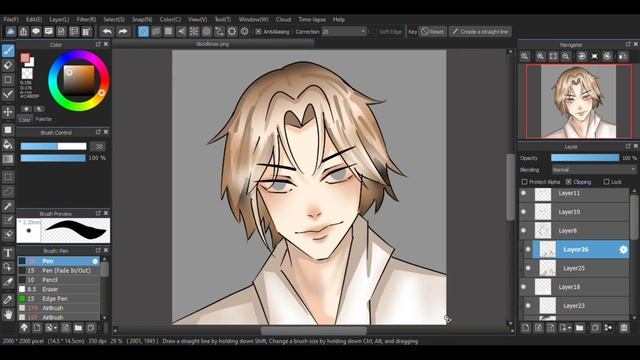Open Layer26 settings gear
This screenshot has height=360, width=640.
pos(623,249)
